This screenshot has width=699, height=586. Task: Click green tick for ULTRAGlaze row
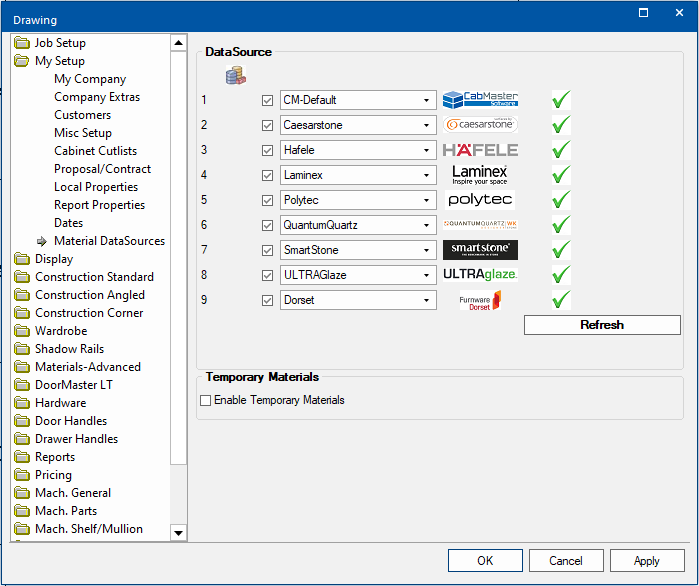point(561,275)
